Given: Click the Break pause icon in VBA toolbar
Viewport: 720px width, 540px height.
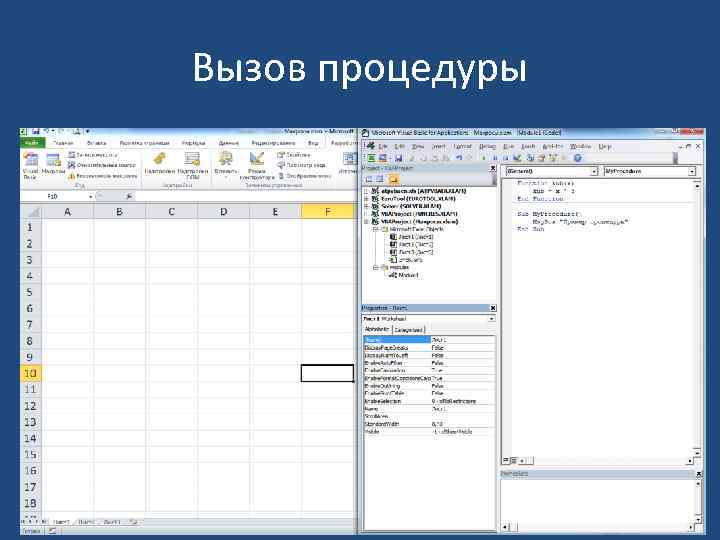Looking at the screenshot, I should [495, 158].
